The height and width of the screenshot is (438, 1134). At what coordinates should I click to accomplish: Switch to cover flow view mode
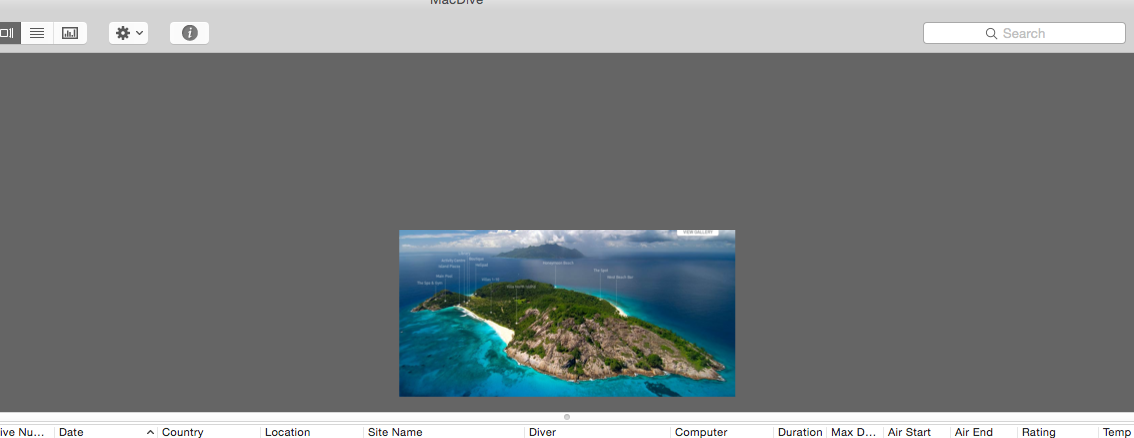tap(8, 33)
